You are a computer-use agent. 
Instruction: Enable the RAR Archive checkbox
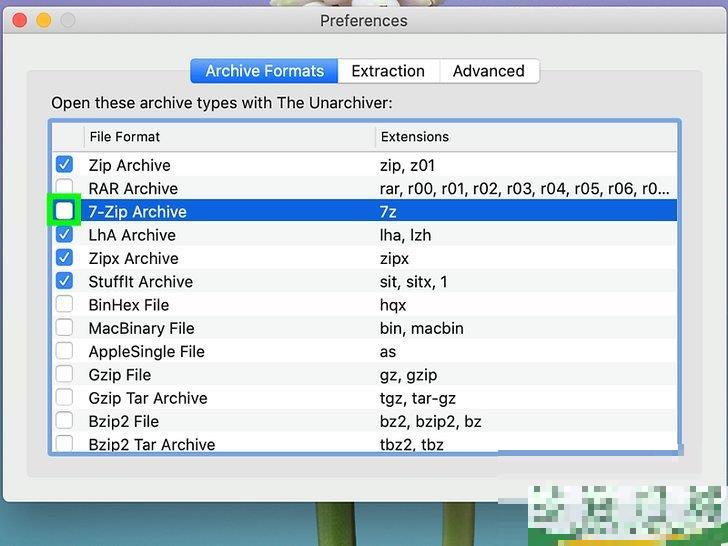click(x=65, y=187)
